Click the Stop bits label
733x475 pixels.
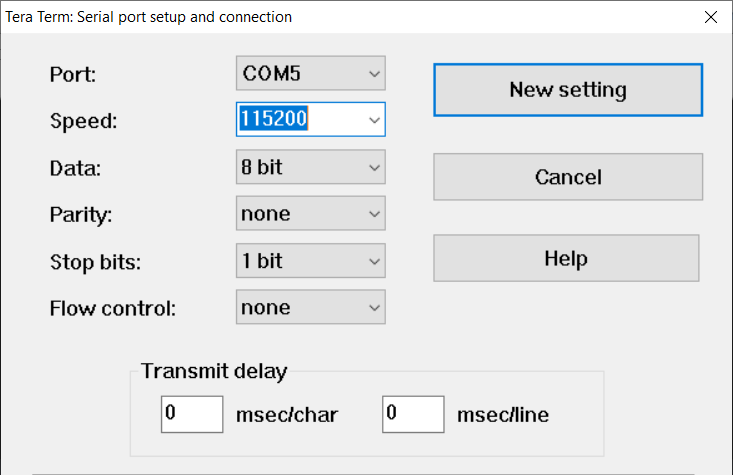(96, 262)
